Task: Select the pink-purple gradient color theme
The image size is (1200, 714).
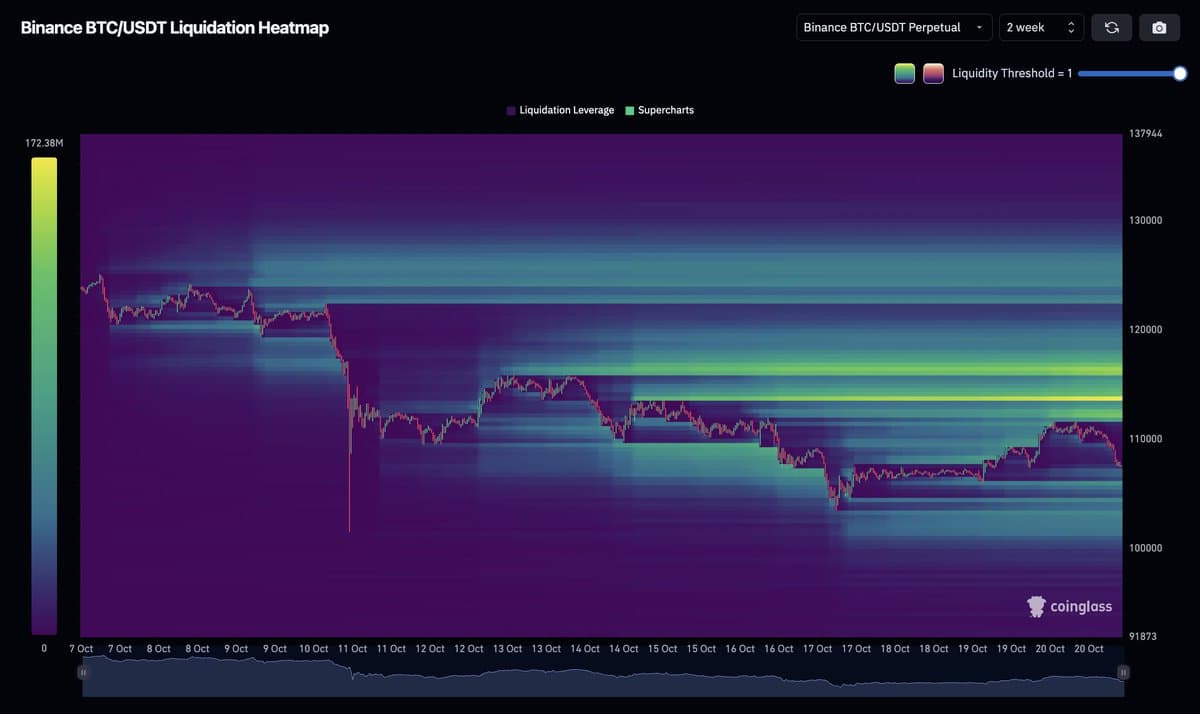Action: [x=933, y=73]
